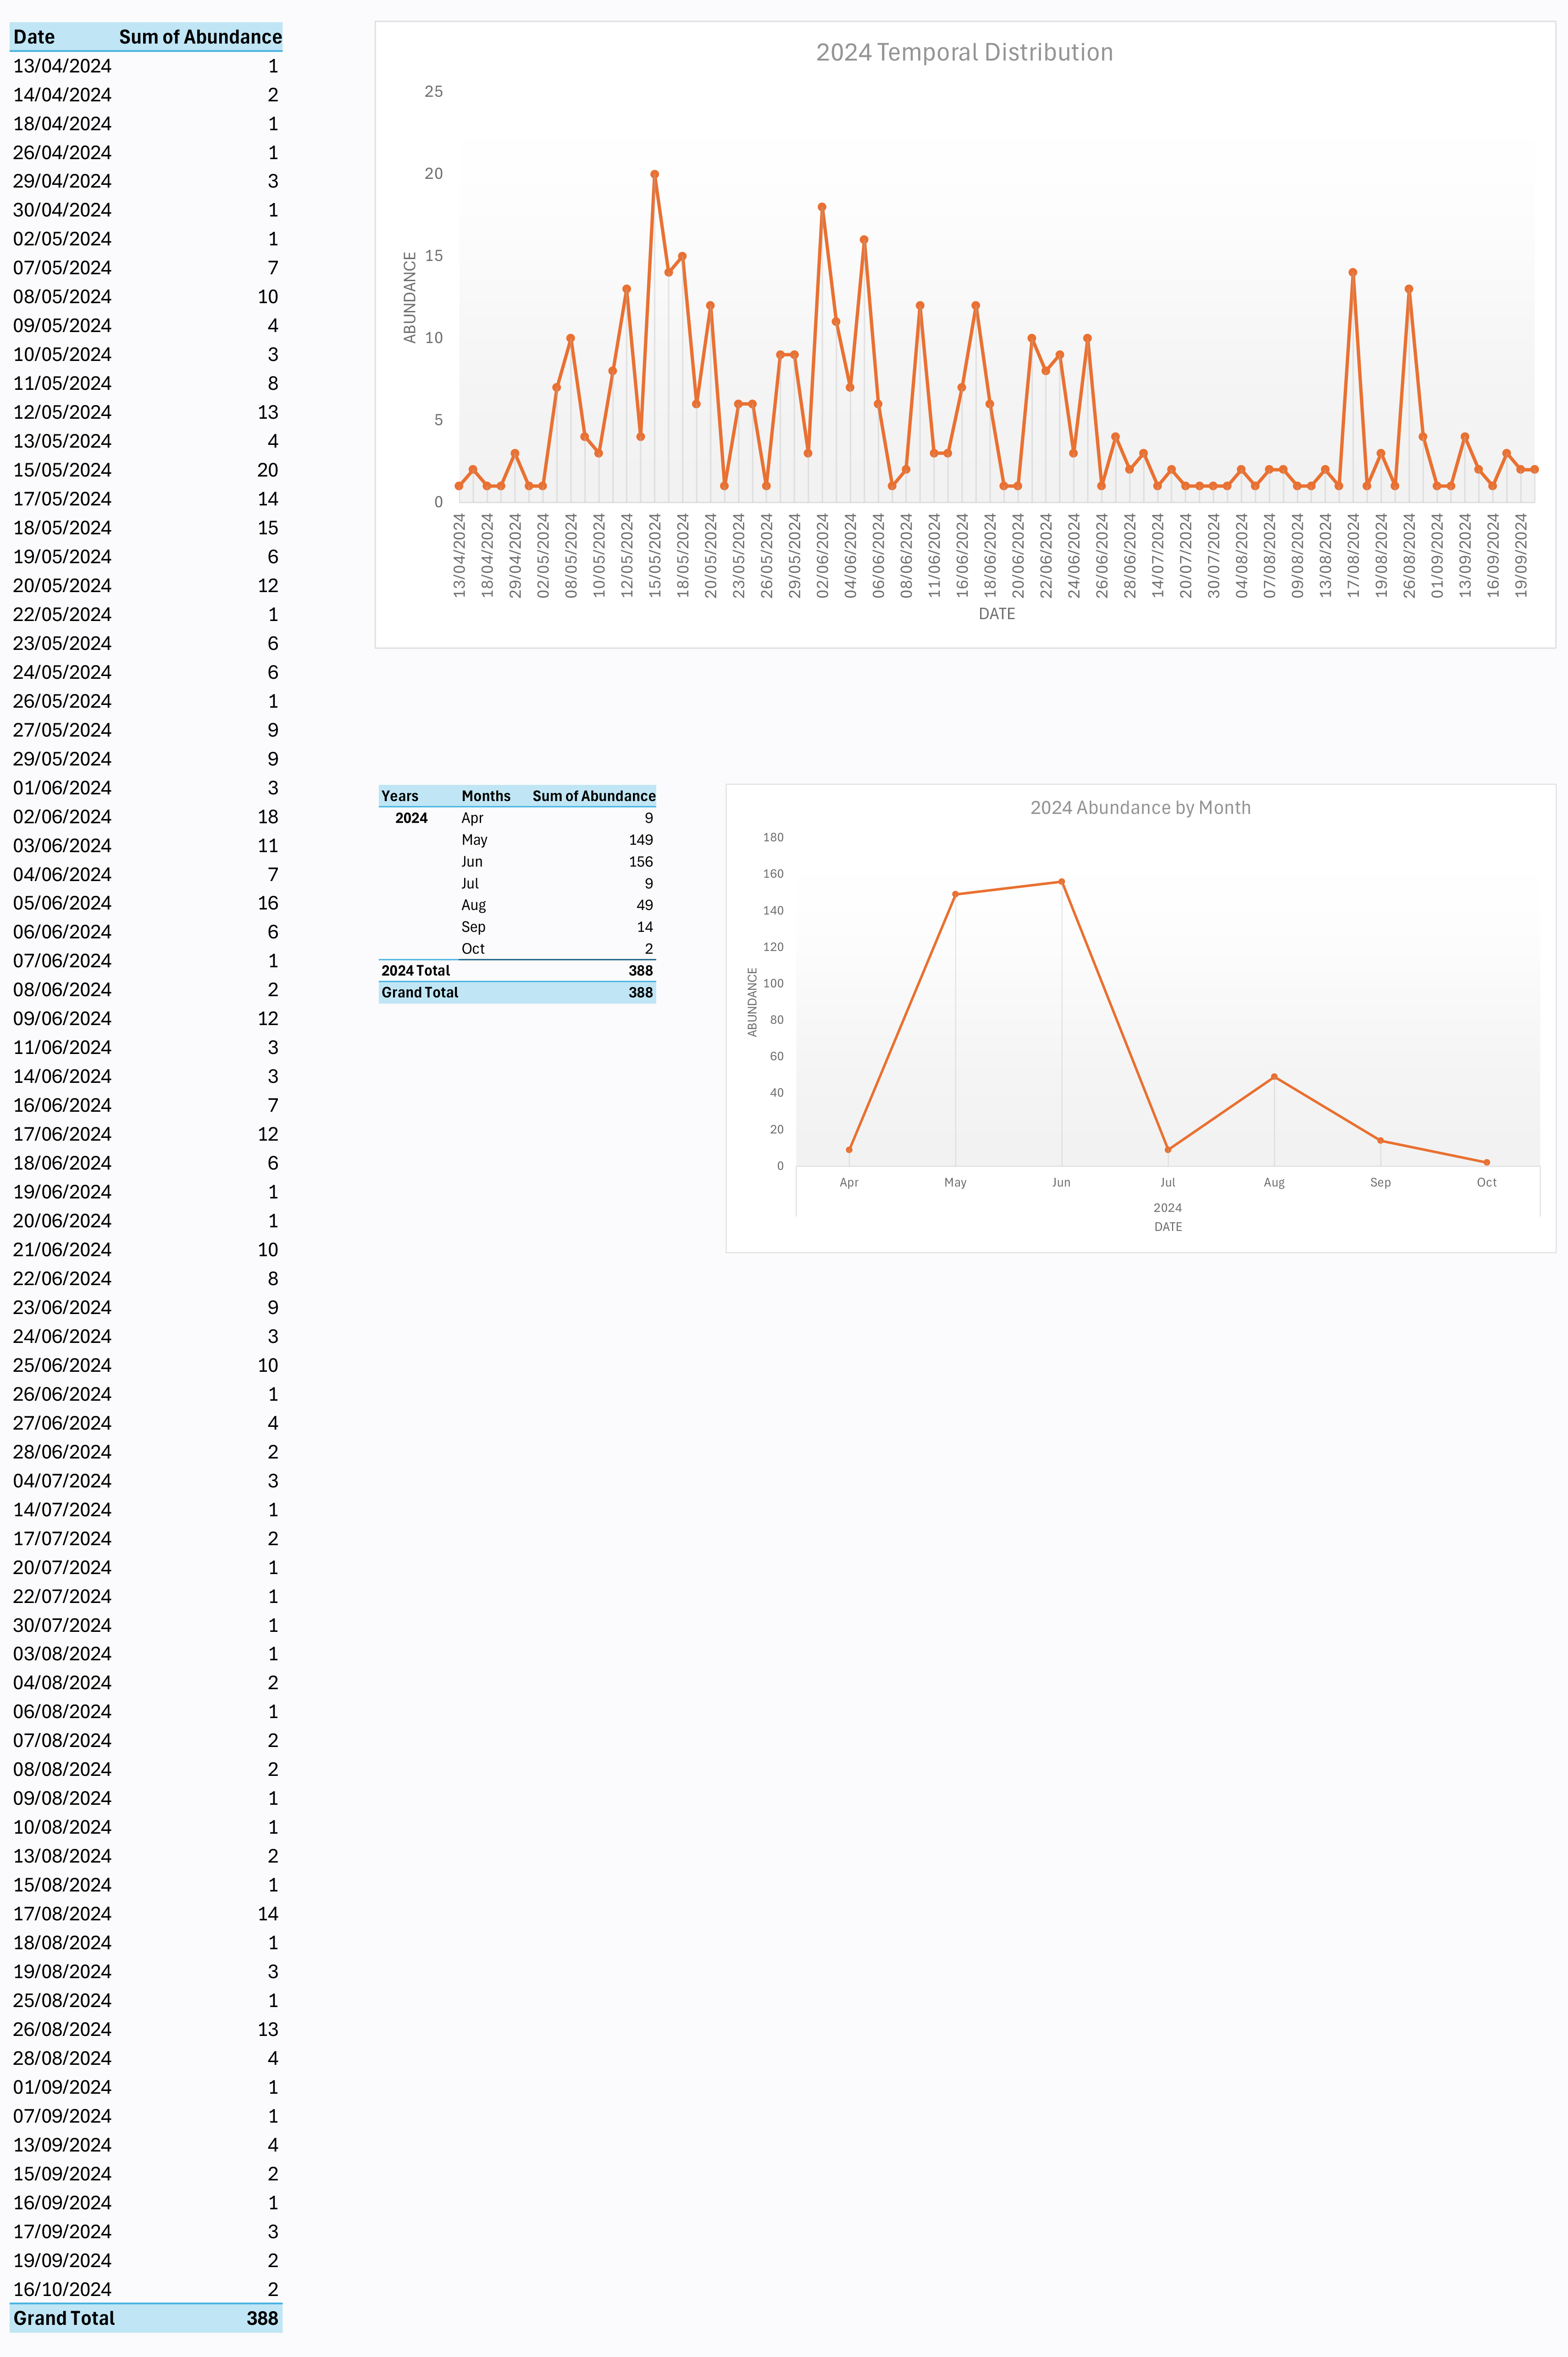Select the Months column header
1568x2357 pixels.
point(486,796)
